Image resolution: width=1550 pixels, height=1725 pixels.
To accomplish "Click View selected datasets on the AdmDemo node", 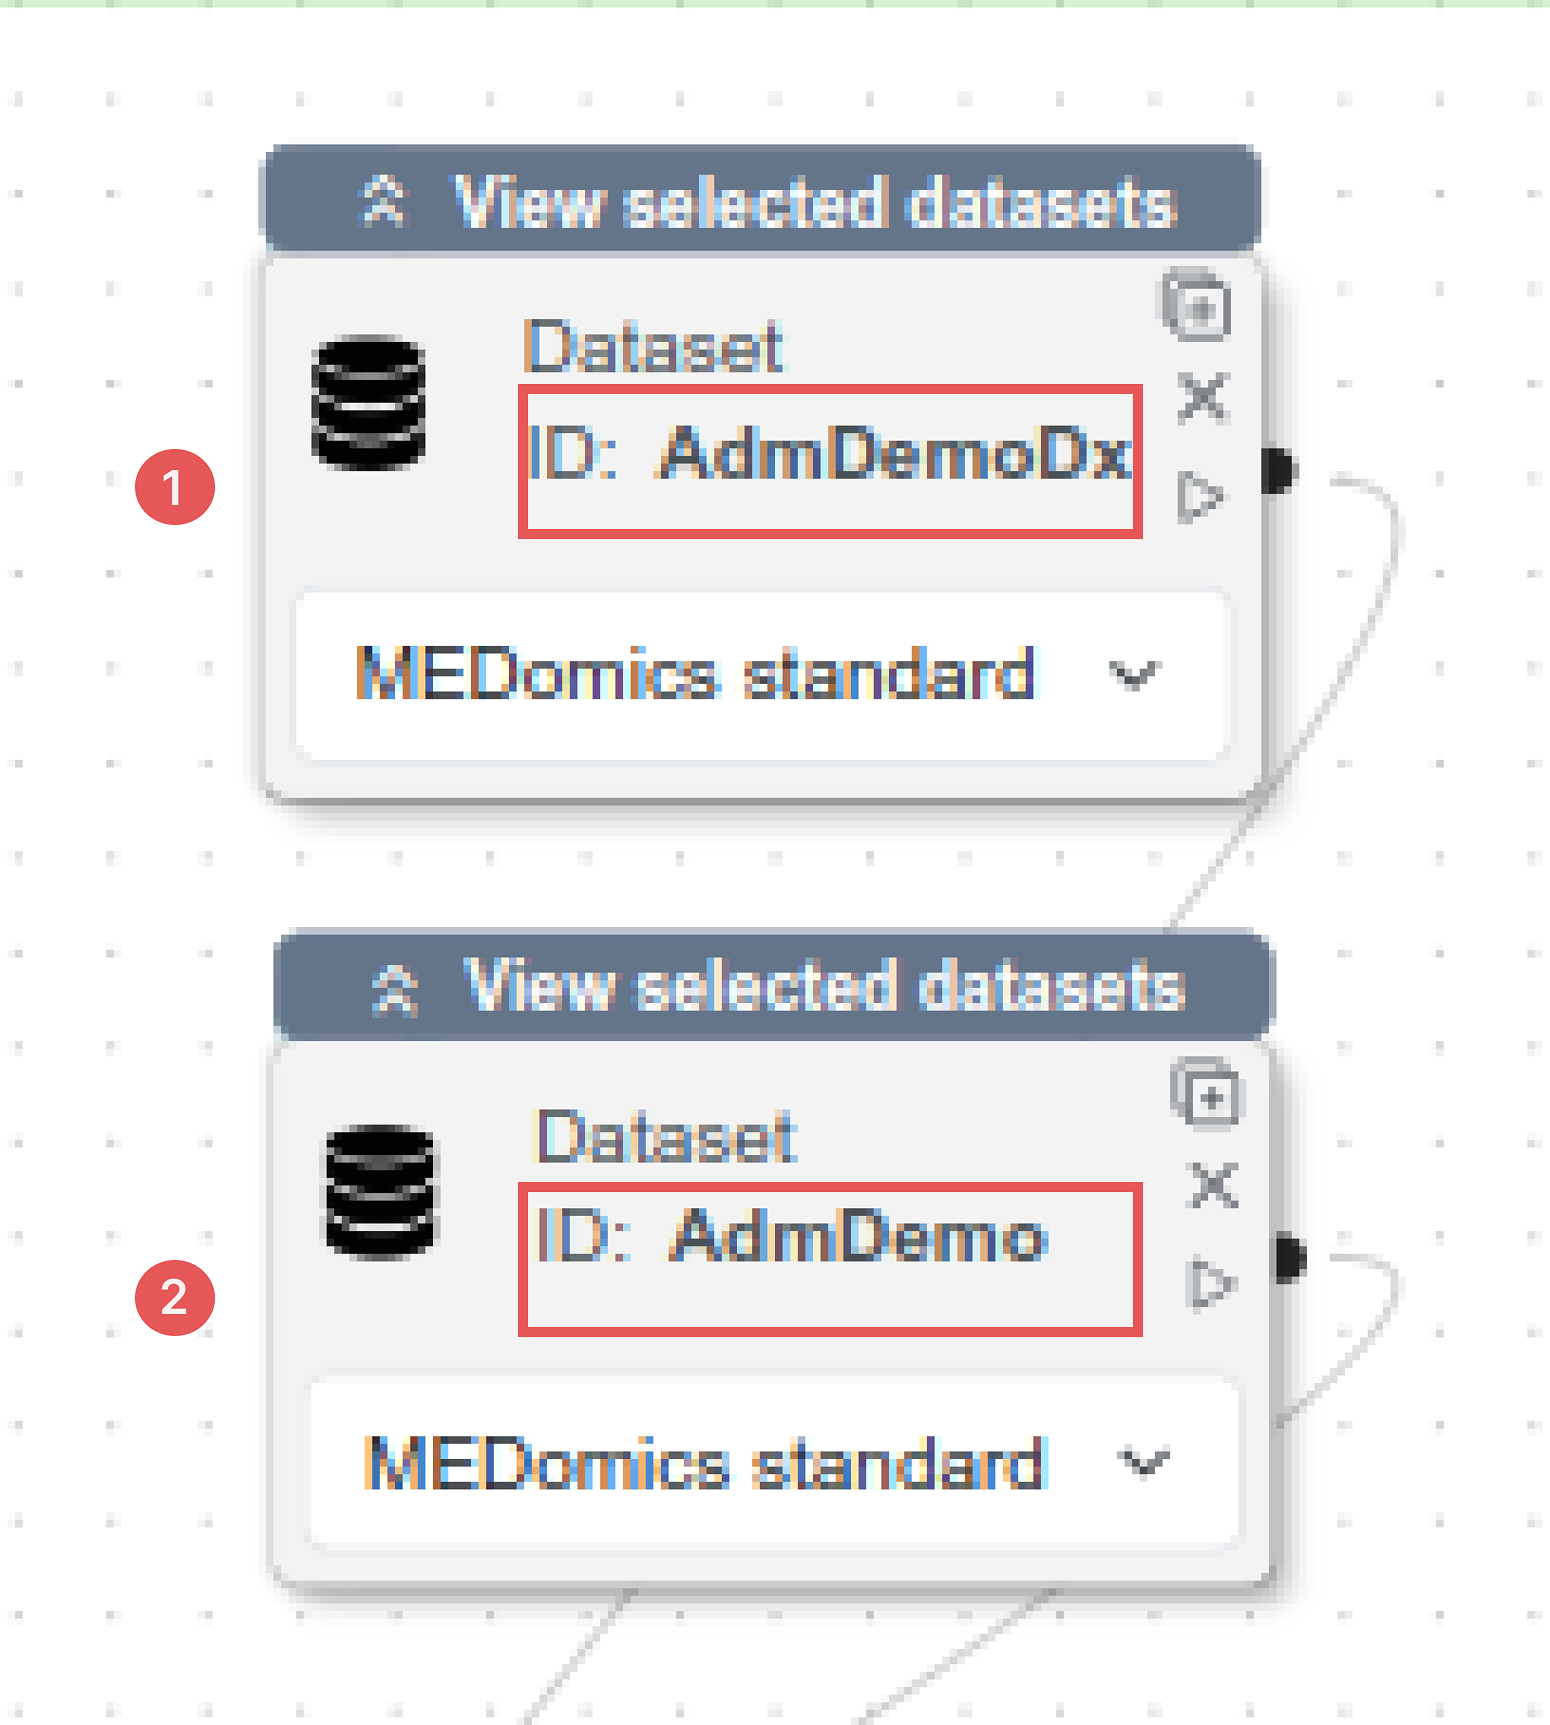I will [826, 986].
